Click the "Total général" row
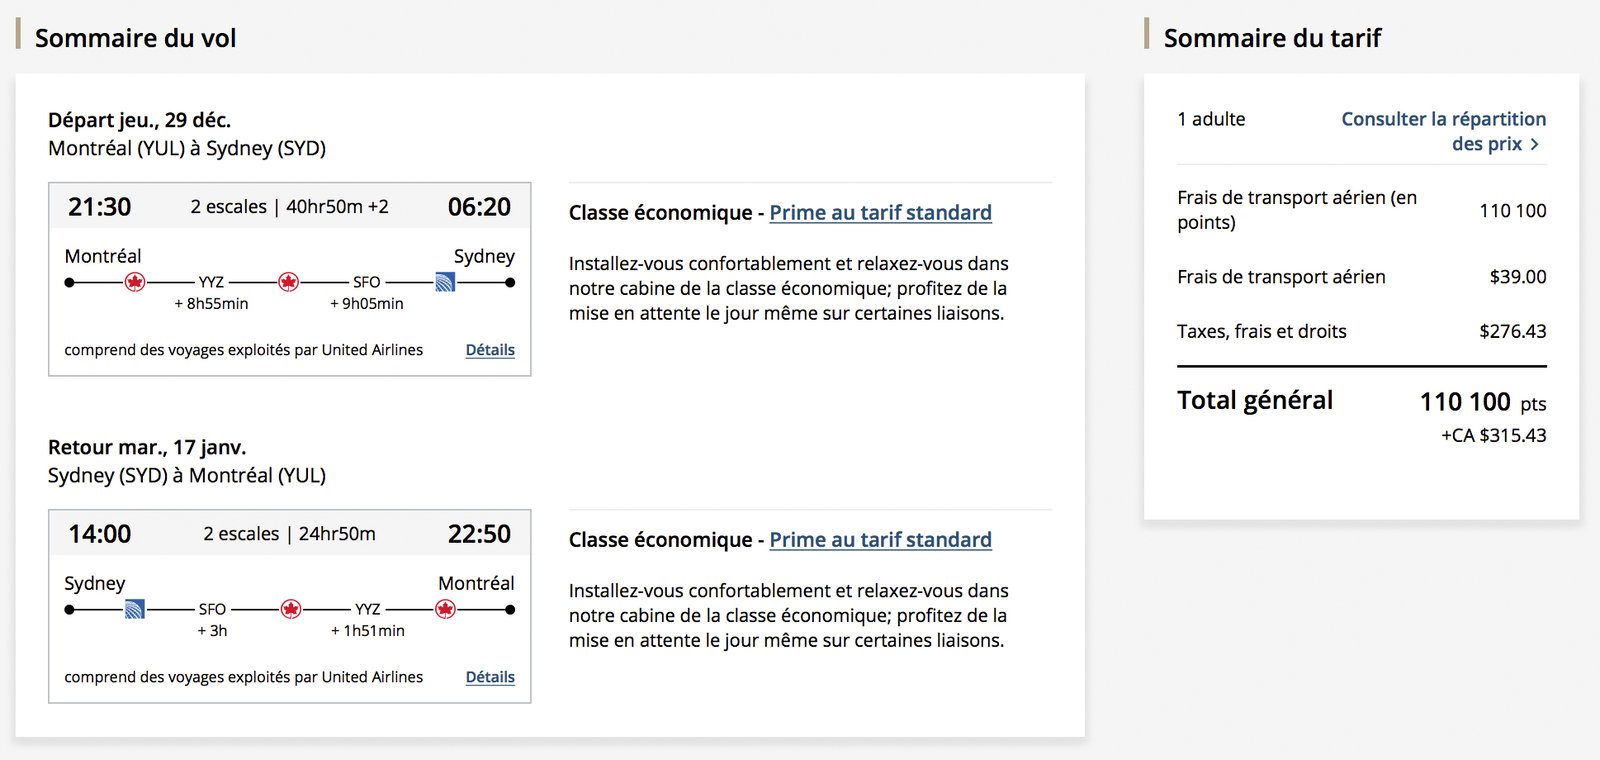This screenshot has height=760, width=1600. click(x=1254, y=400)
